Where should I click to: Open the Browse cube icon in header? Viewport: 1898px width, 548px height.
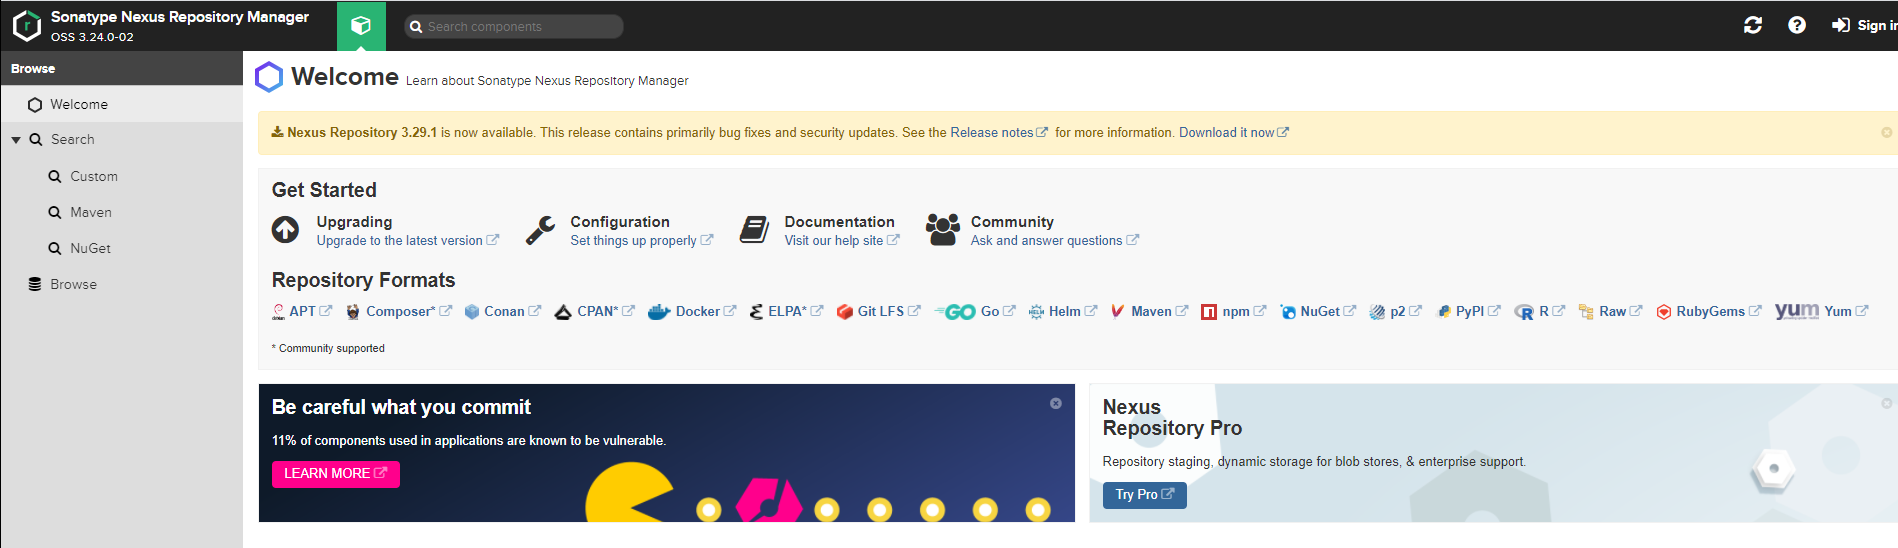click(361, 25)
